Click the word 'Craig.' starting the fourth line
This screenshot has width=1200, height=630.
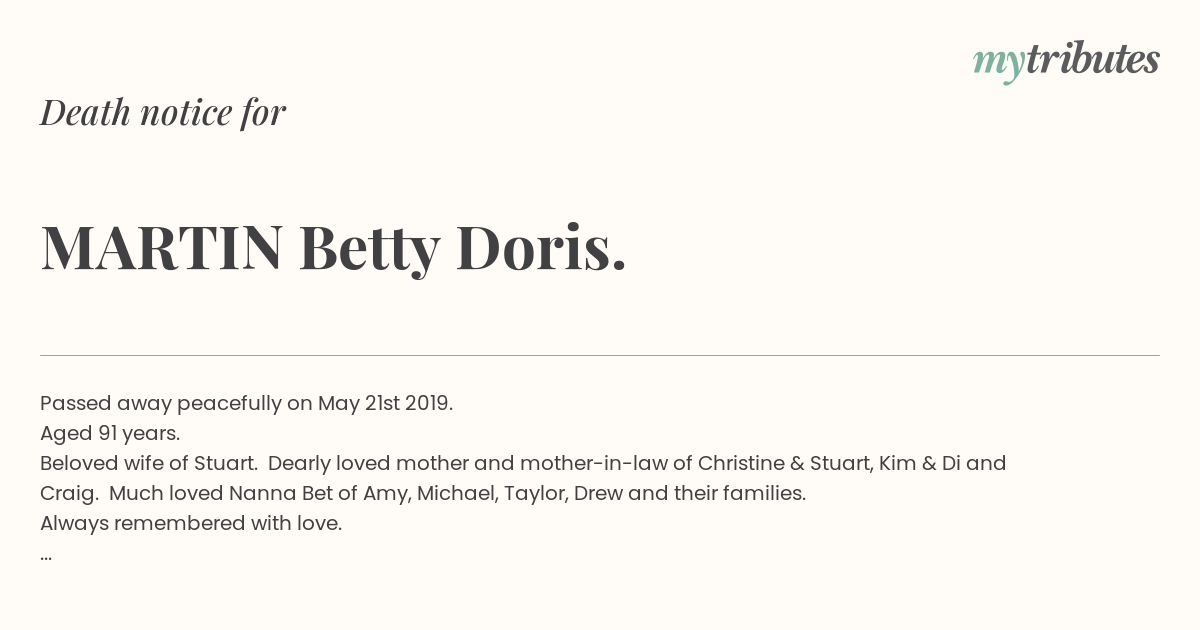tap(69, 494)
